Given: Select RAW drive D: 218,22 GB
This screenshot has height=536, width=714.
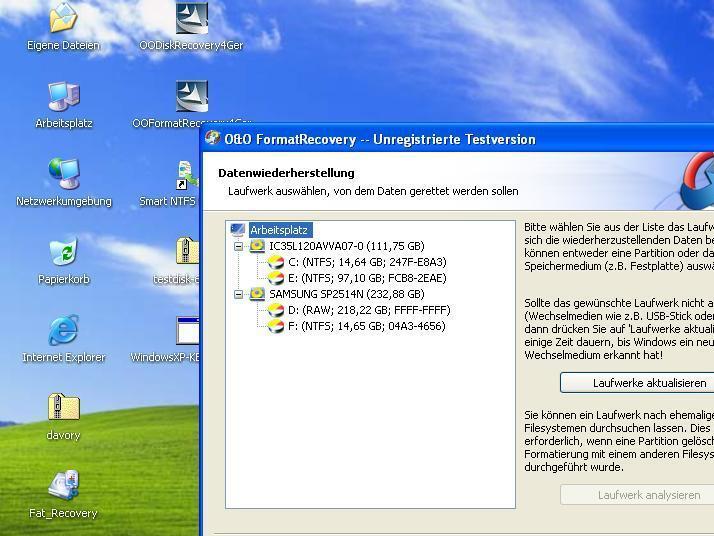Looking at the screenshot, I should point(366,310).
